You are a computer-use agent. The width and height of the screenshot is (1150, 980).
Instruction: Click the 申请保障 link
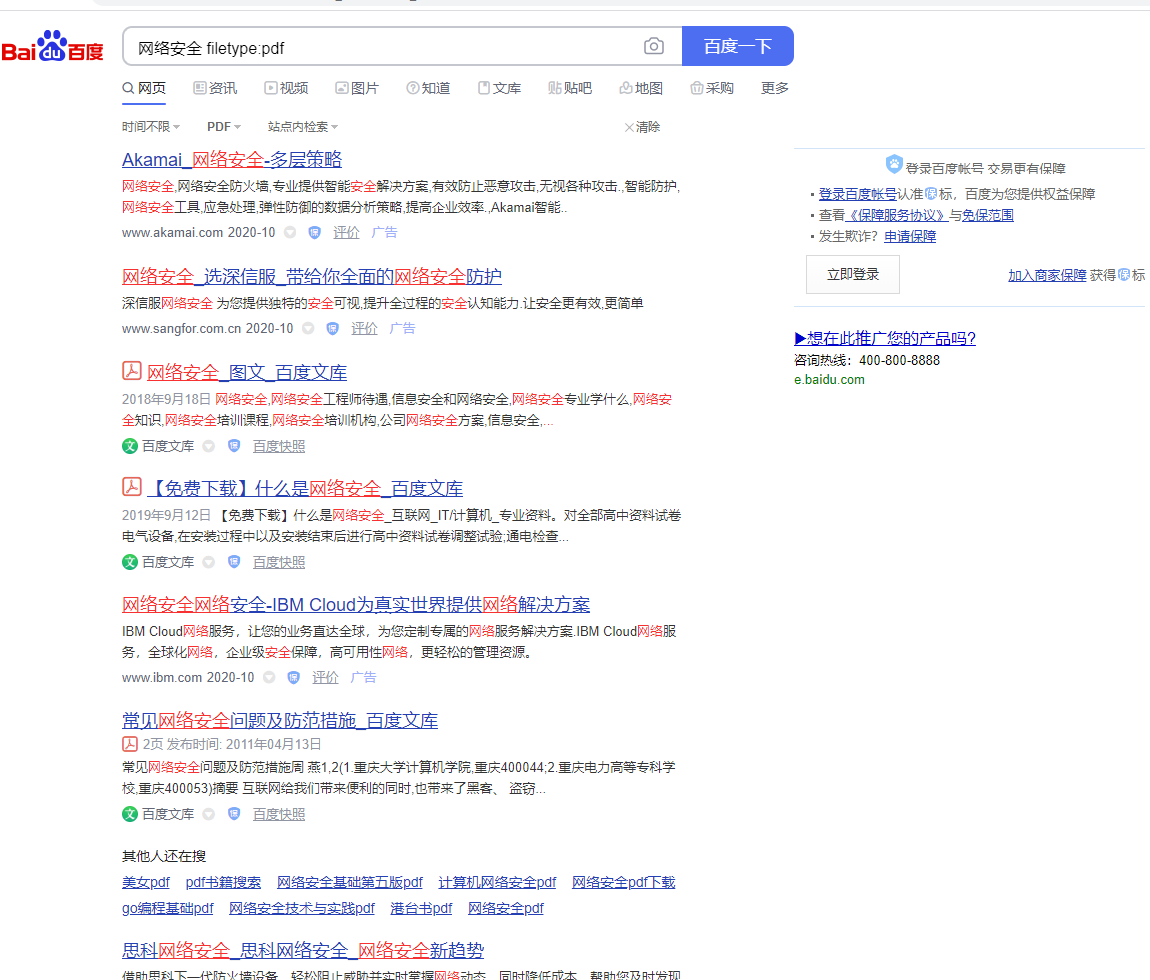[x=910, y=237]
